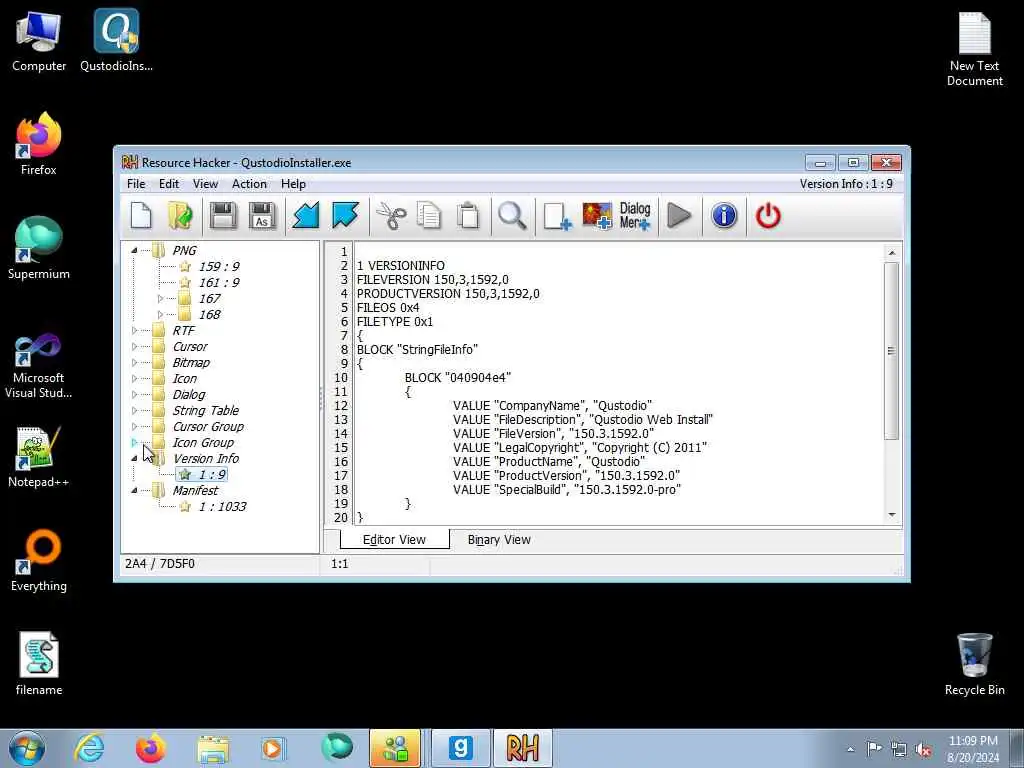Select the String Table folder

point(206,410)
